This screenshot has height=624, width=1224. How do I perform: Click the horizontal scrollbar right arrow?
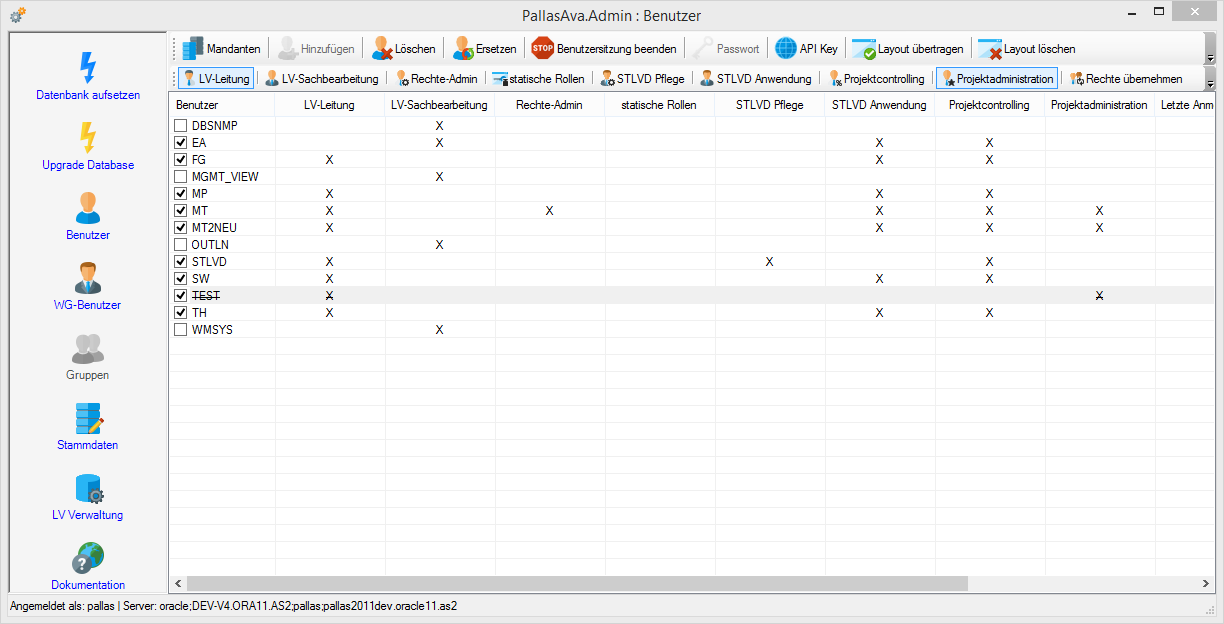[1207, 583]
